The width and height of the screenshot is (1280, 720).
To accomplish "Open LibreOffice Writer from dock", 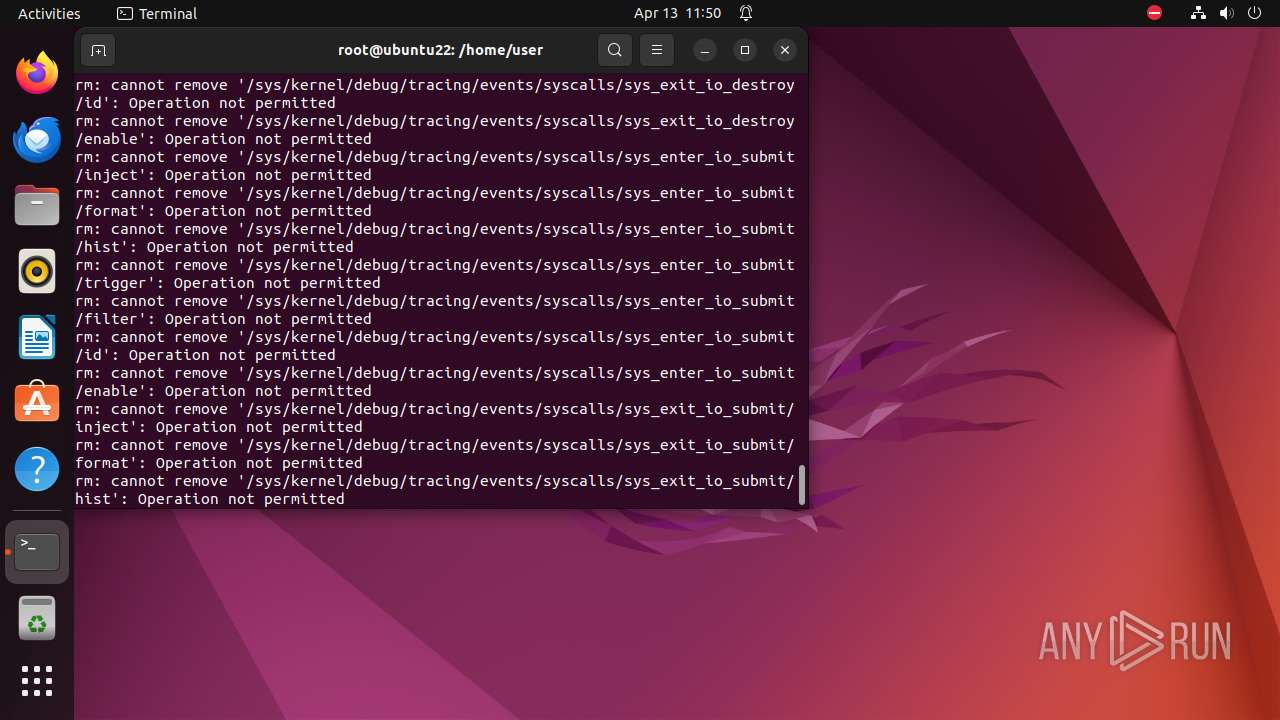I will point(37,337).
